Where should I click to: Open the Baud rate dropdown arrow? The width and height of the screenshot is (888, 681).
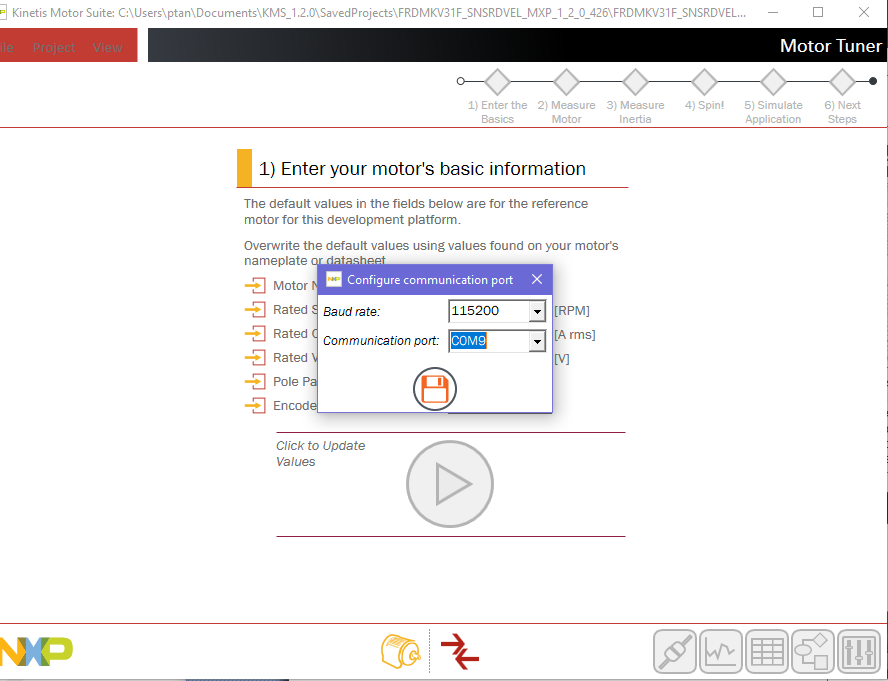[x=537, y=311]
